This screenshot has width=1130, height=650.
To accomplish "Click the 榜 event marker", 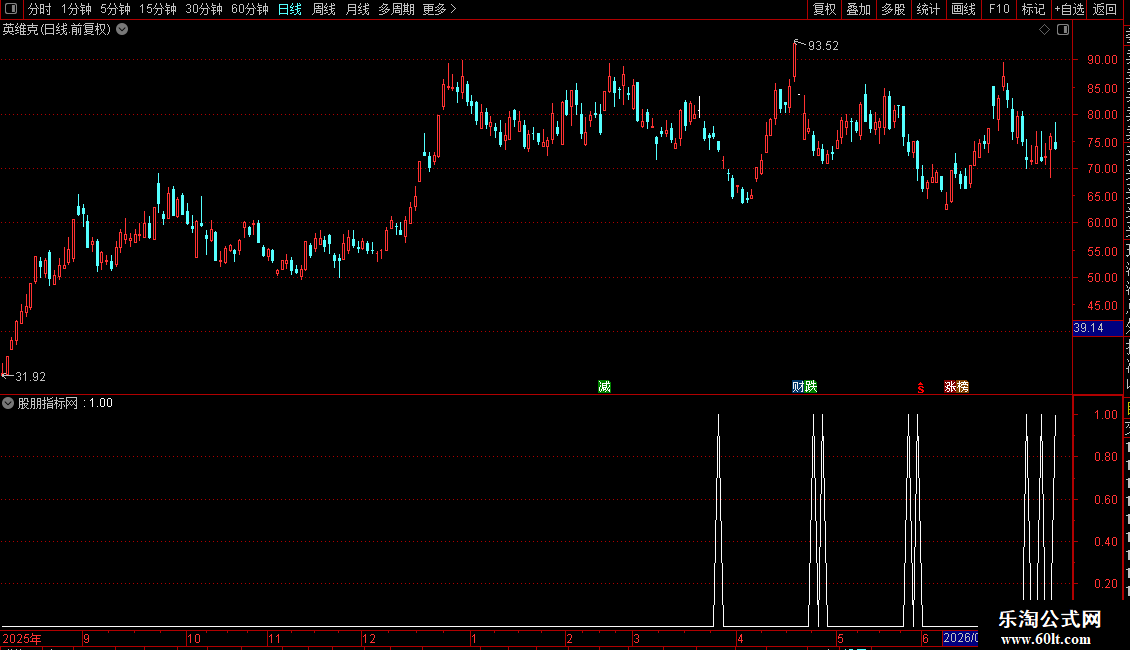I will [963, 387].
